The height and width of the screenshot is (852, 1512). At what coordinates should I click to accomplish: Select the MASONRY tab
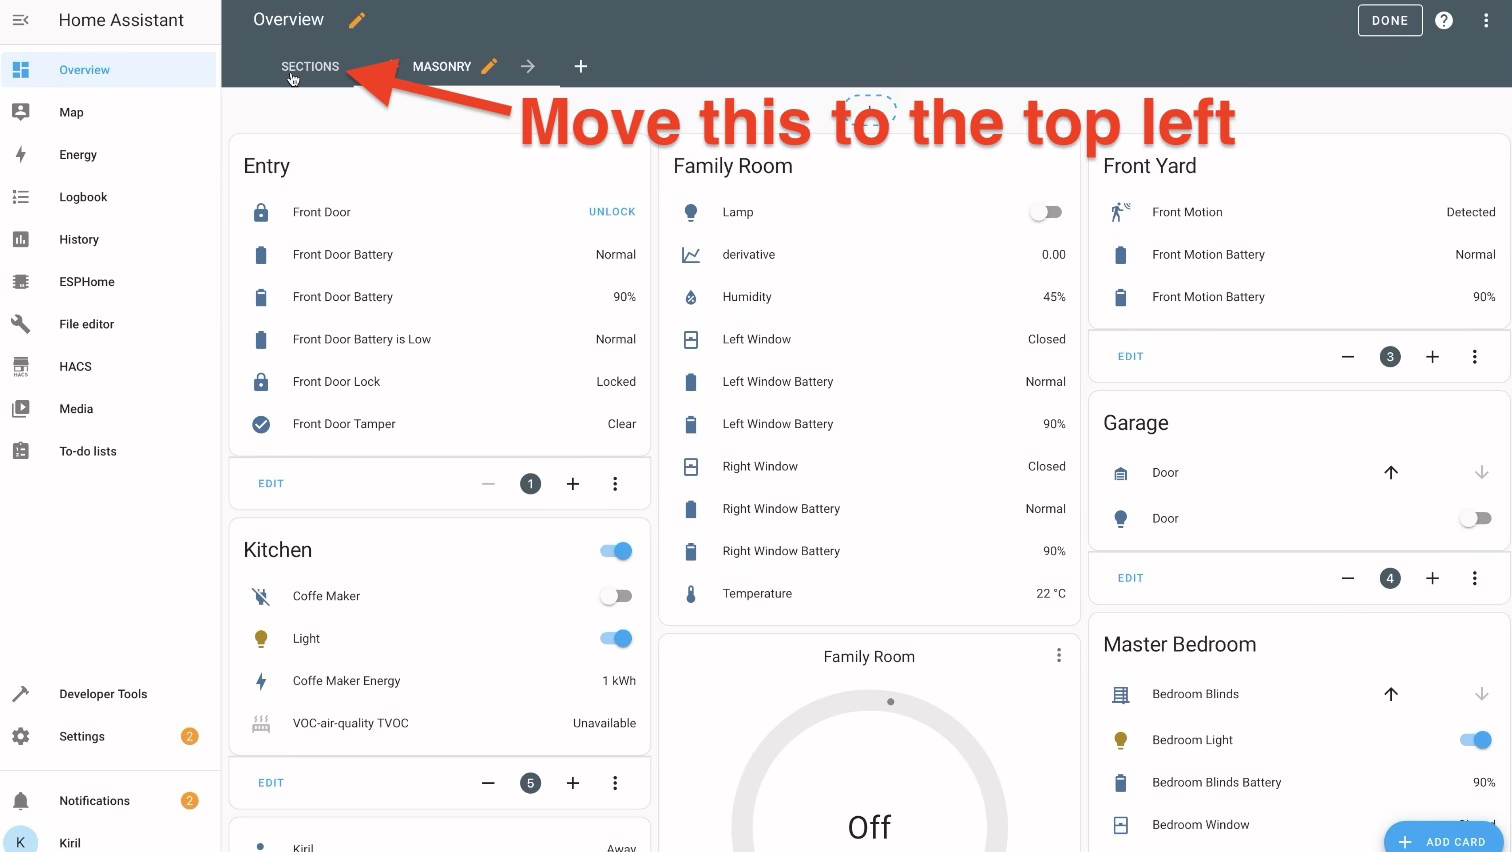[442, 67]
